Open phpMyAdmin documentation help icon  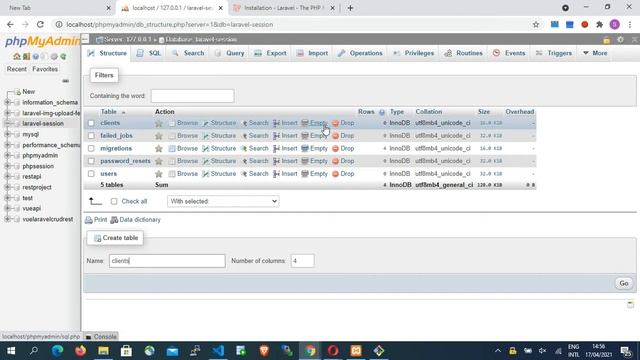36,56
